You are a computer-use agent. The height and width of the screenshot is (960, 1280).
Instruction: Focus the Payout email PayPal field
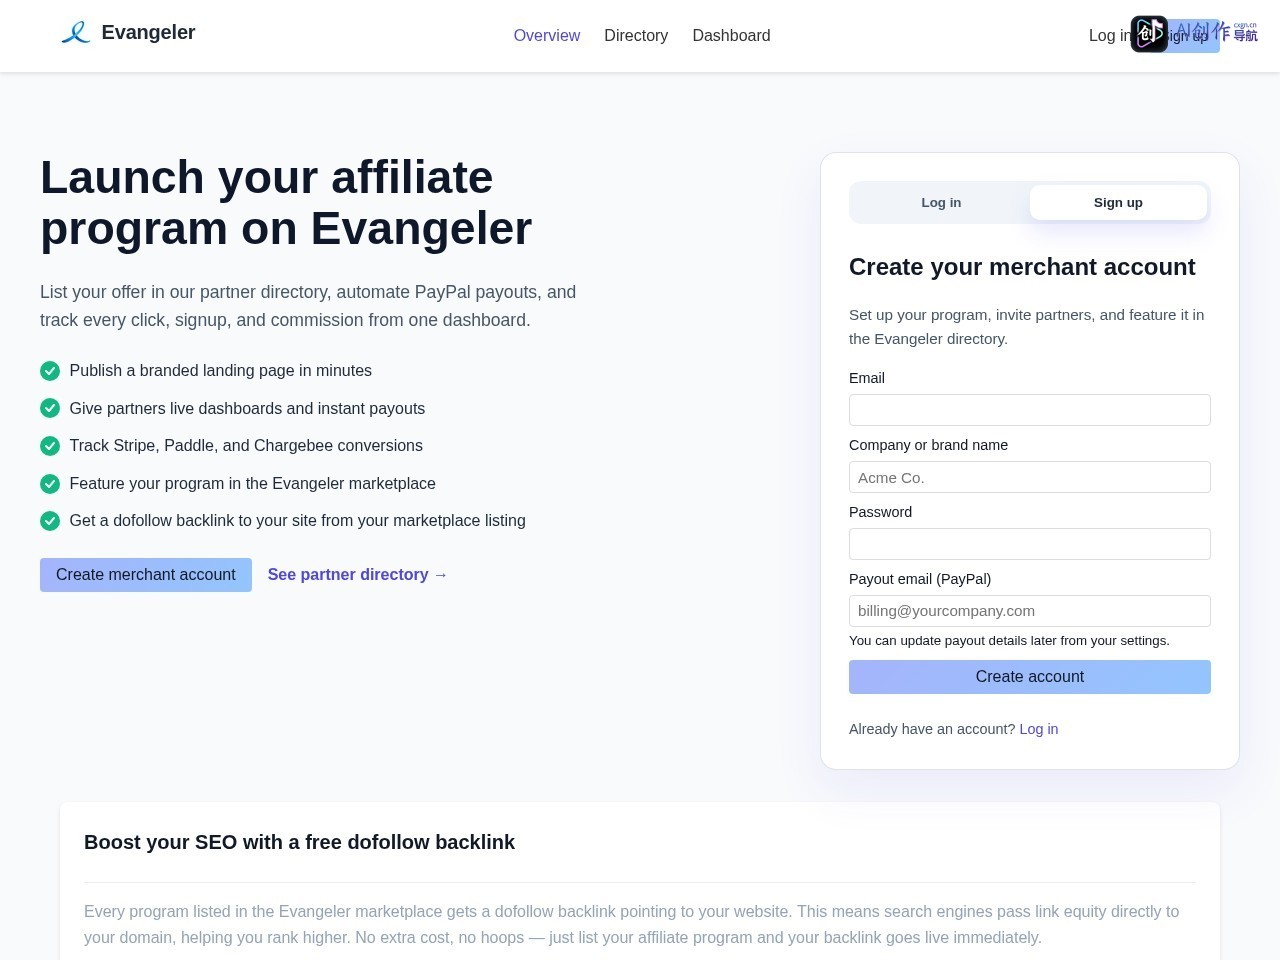click(x=1030, y=611)
